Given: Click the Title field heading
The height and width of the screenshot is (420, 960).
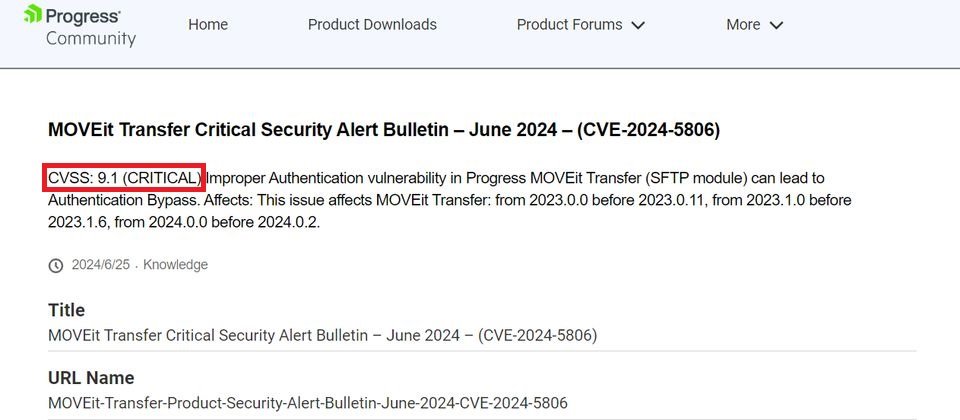Looking at the screenshot, I should (x=67, y=310).
